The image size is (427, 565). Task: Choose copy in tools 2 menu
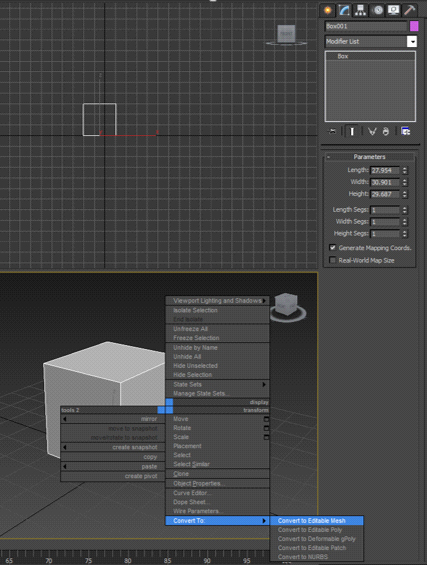pyautogui.click(x=112, y=457)
